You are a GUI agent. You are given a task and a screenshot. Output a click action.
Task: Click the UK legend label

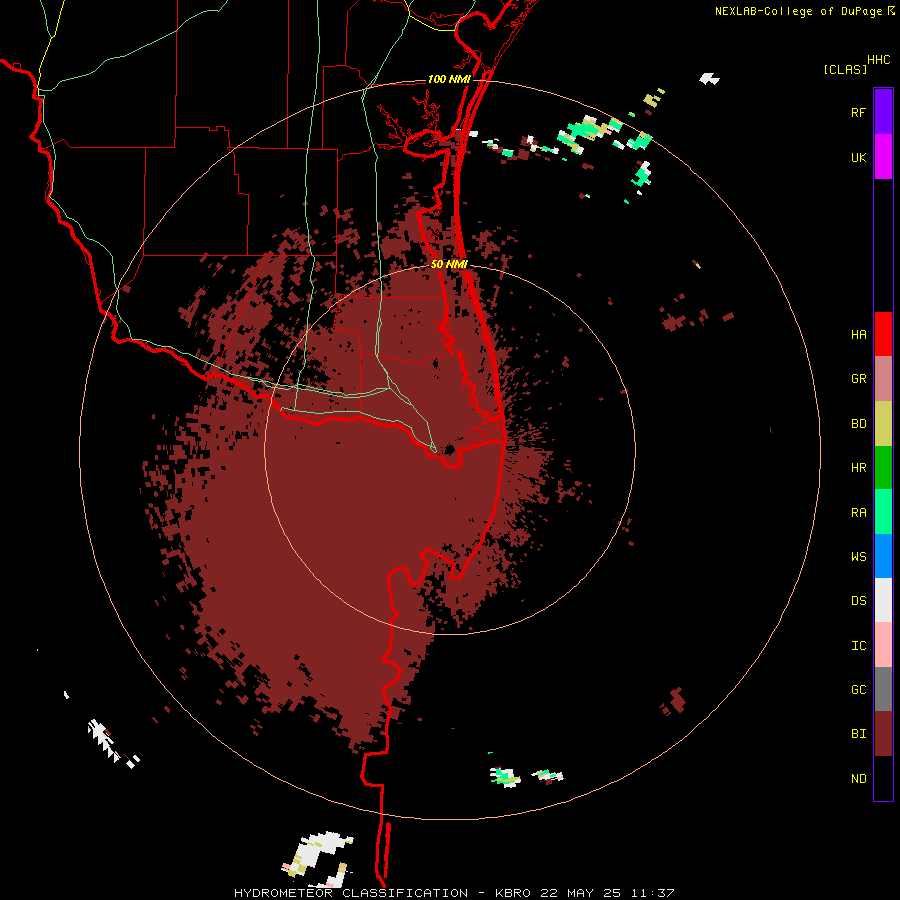858,158
